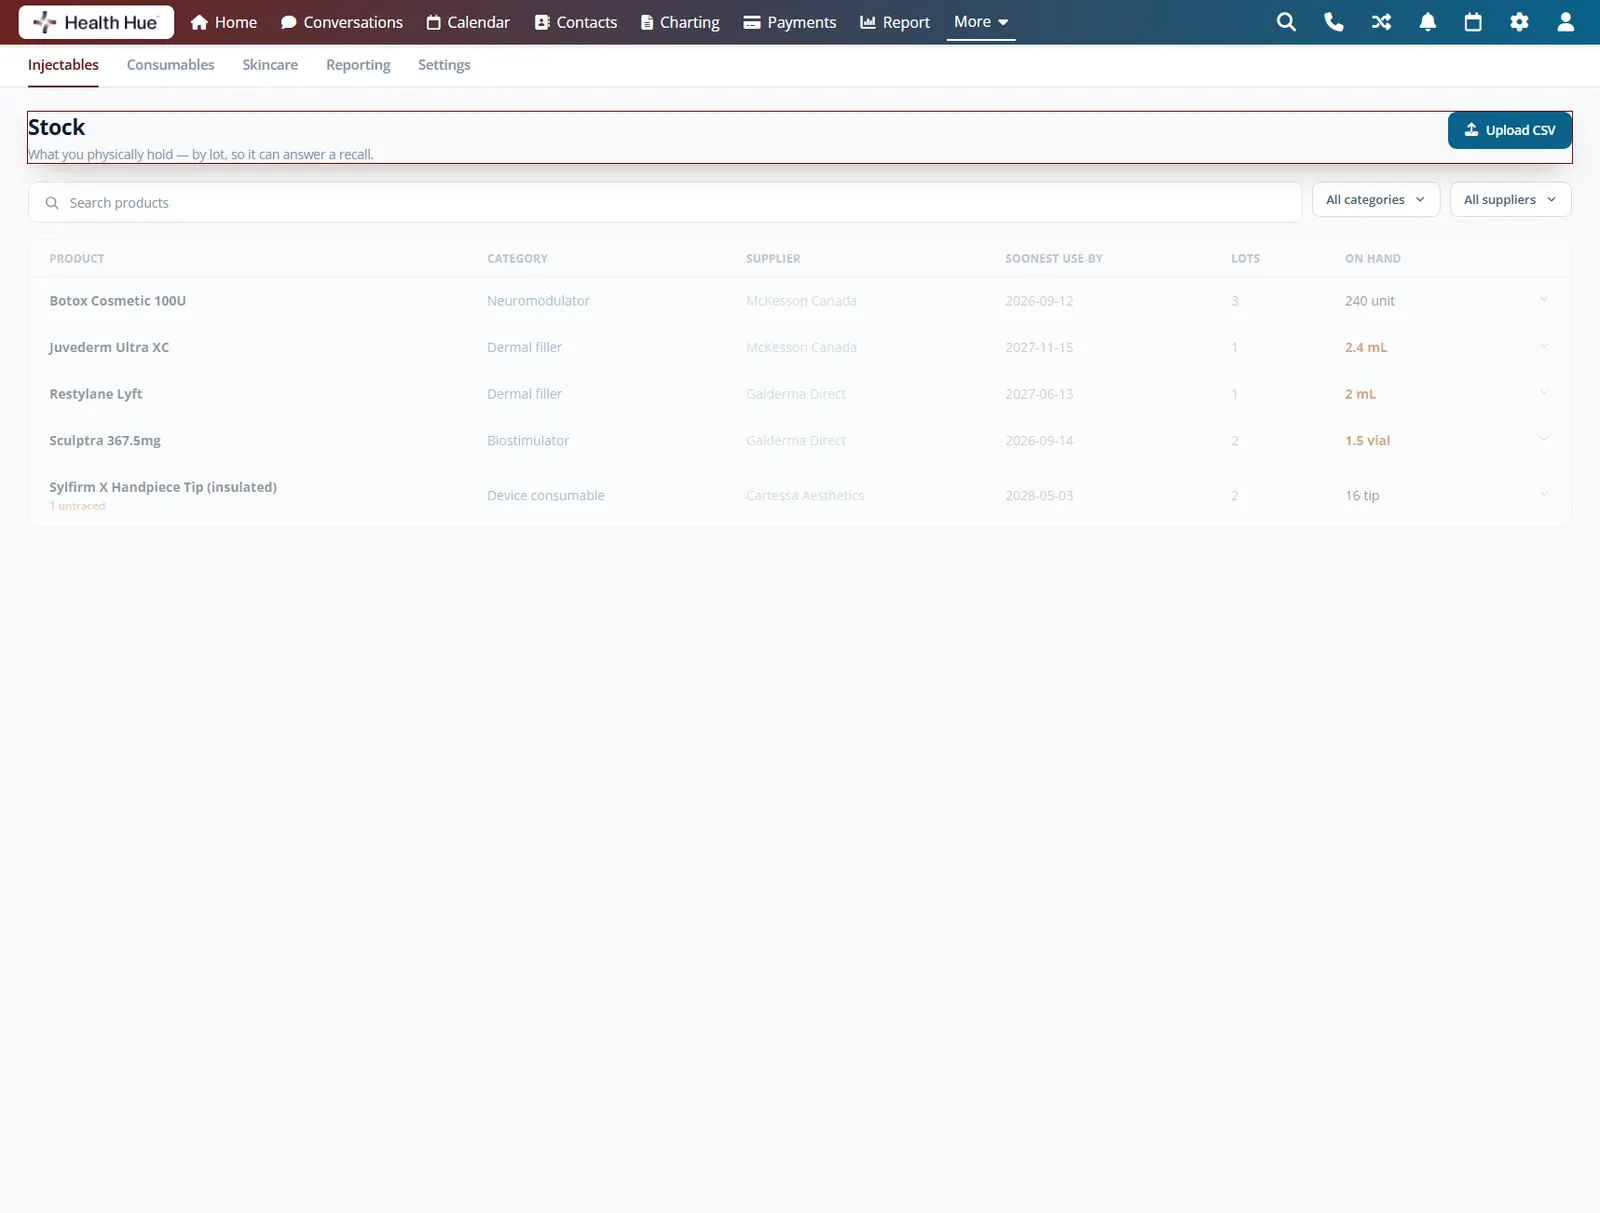The height and width of the screenshot is (1213, 1600).
Task: Open the Report section
Action: point(895,22)
